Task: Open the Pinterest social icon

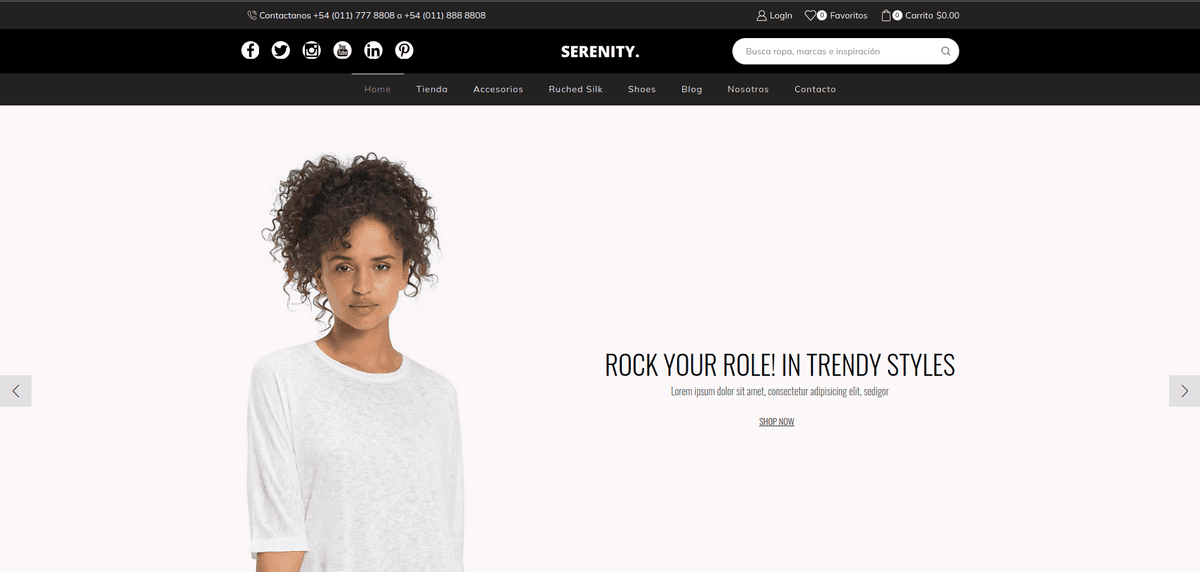Action: point(404,50)
